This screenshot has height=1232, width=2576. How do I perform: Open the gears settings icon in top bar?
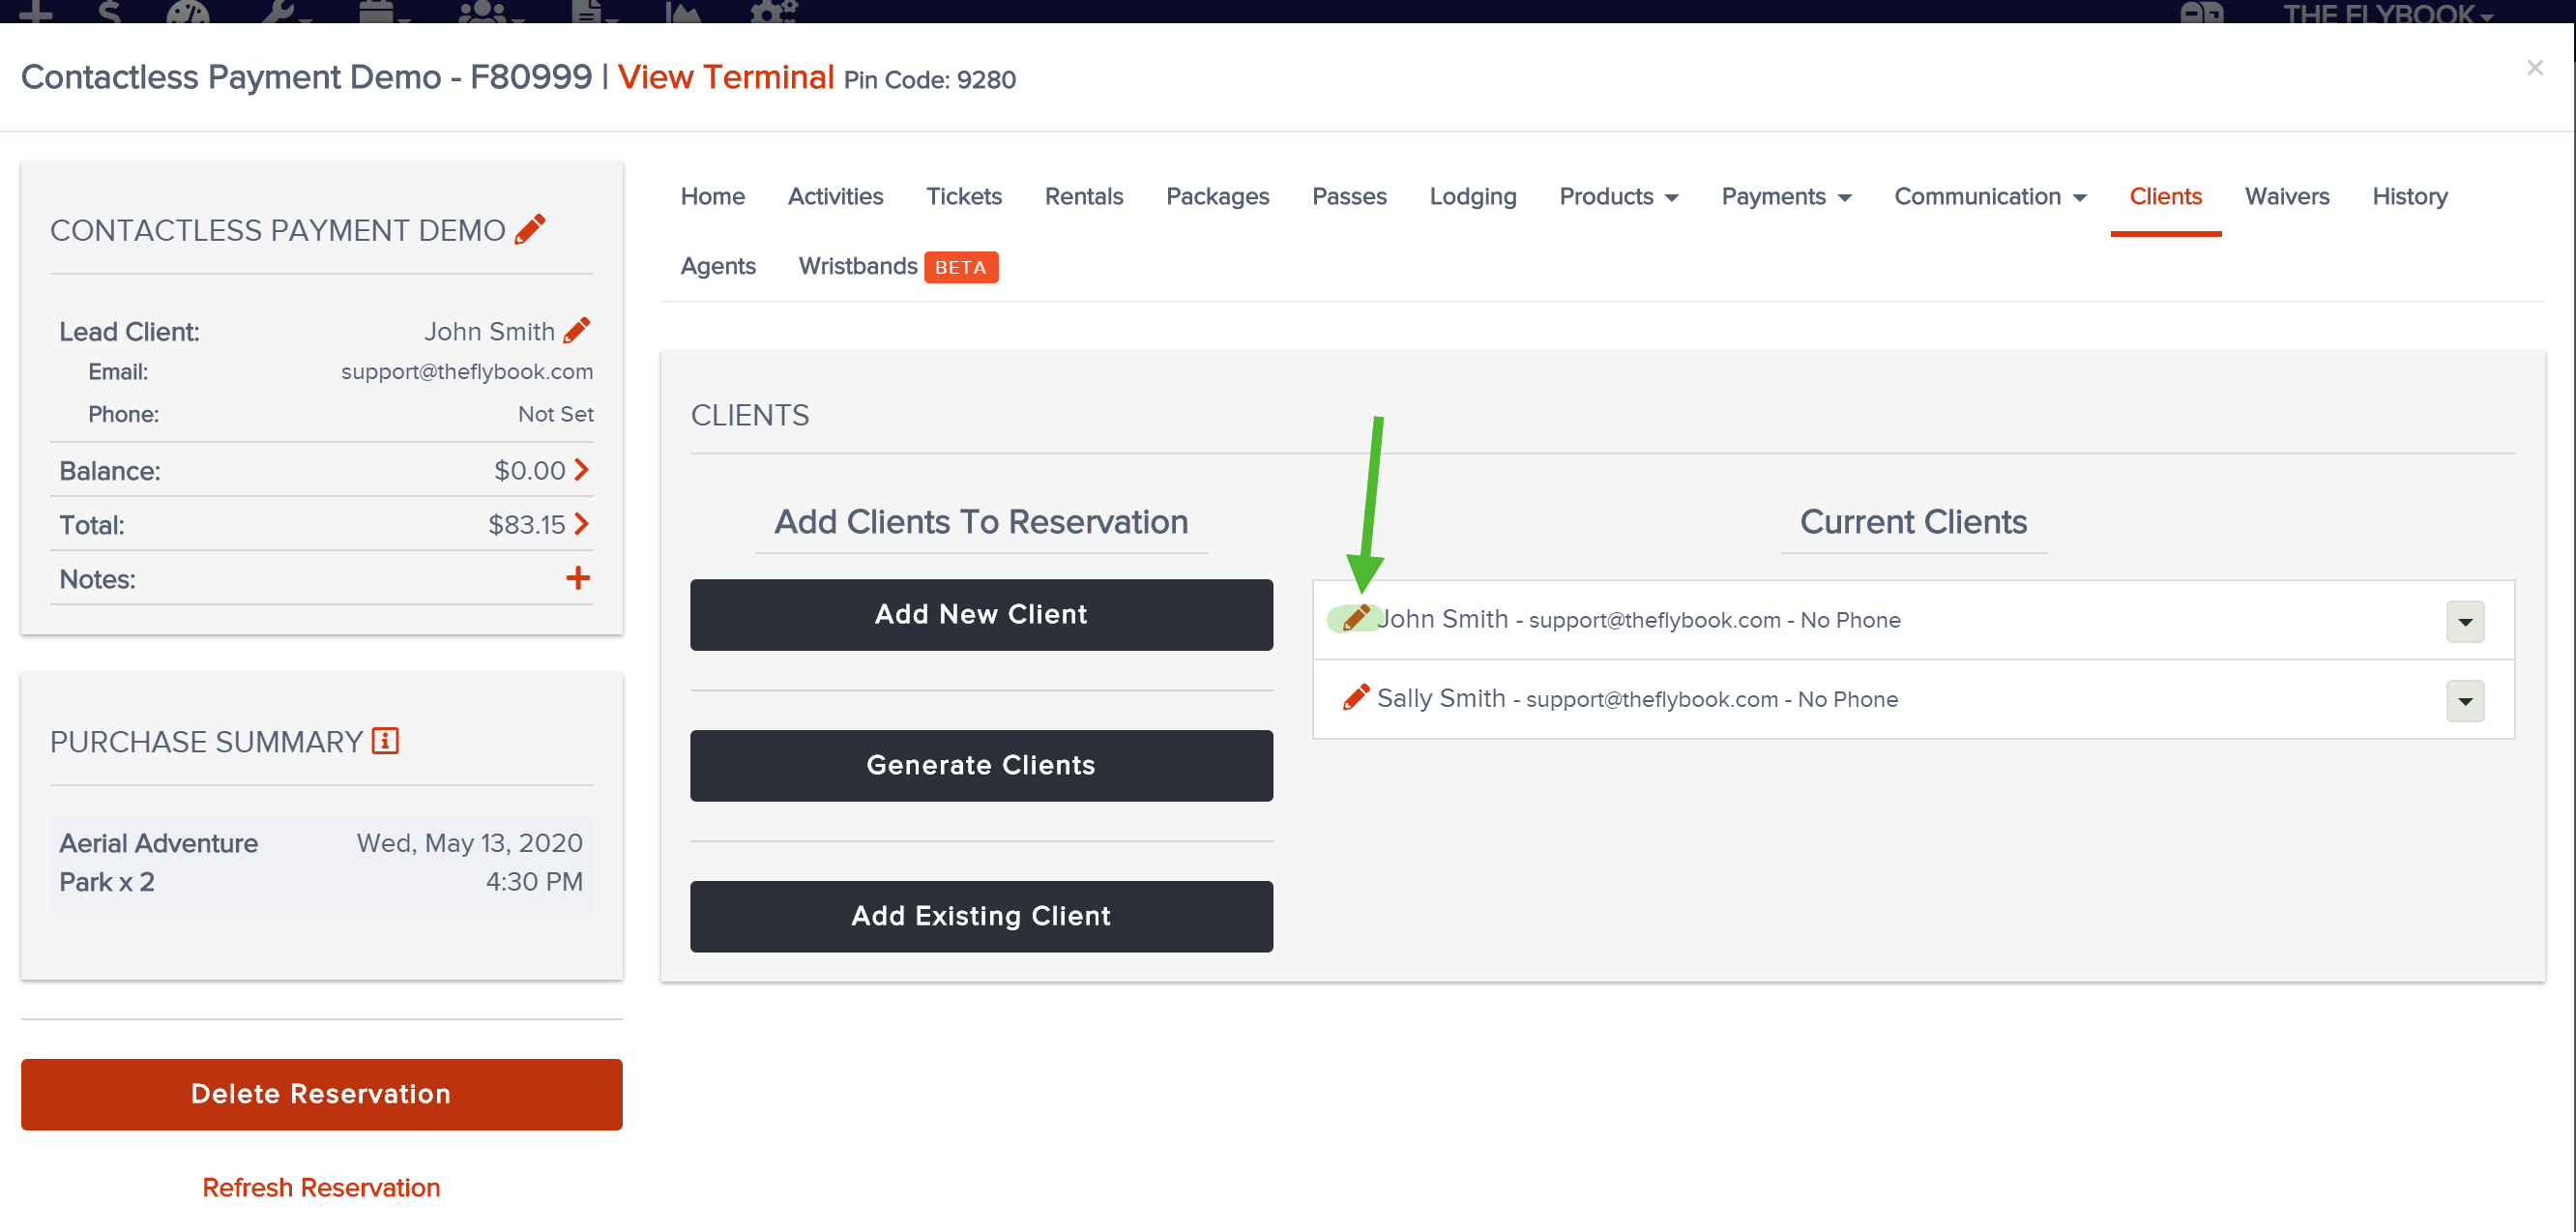click(x=774, y=11)
